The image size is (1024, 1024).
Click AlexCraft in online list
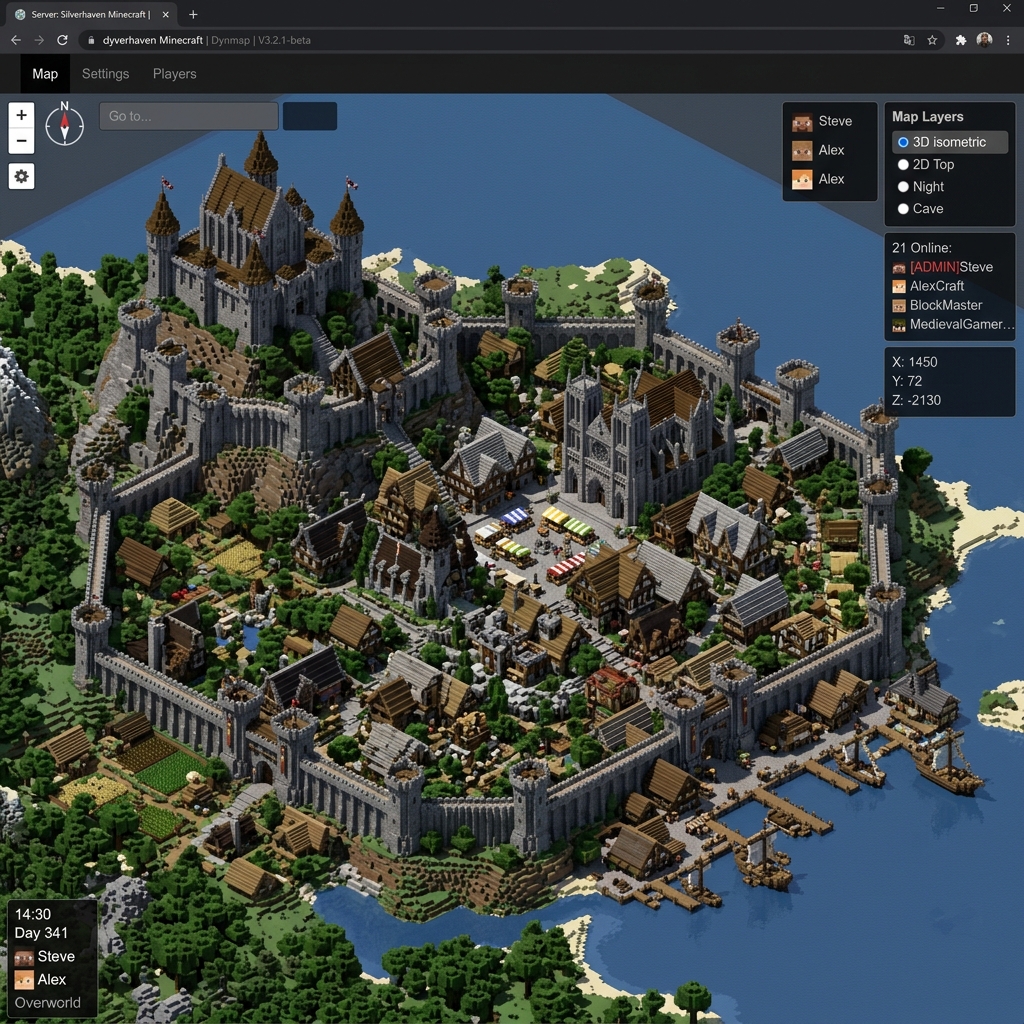[936, 287]
